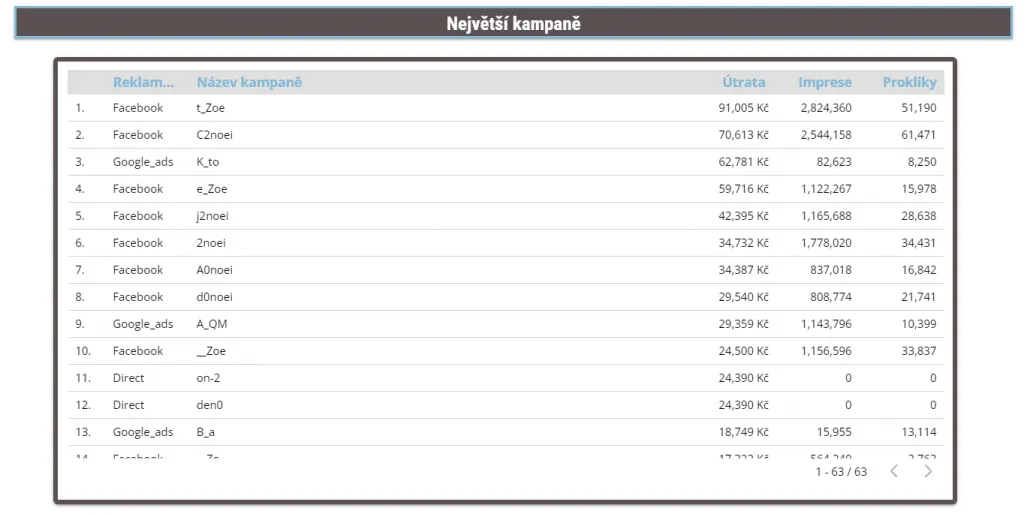1024x514 pixels.
Task: Click the clicks value 61,471
Action: pyautogui.click(x=919, y=135)
